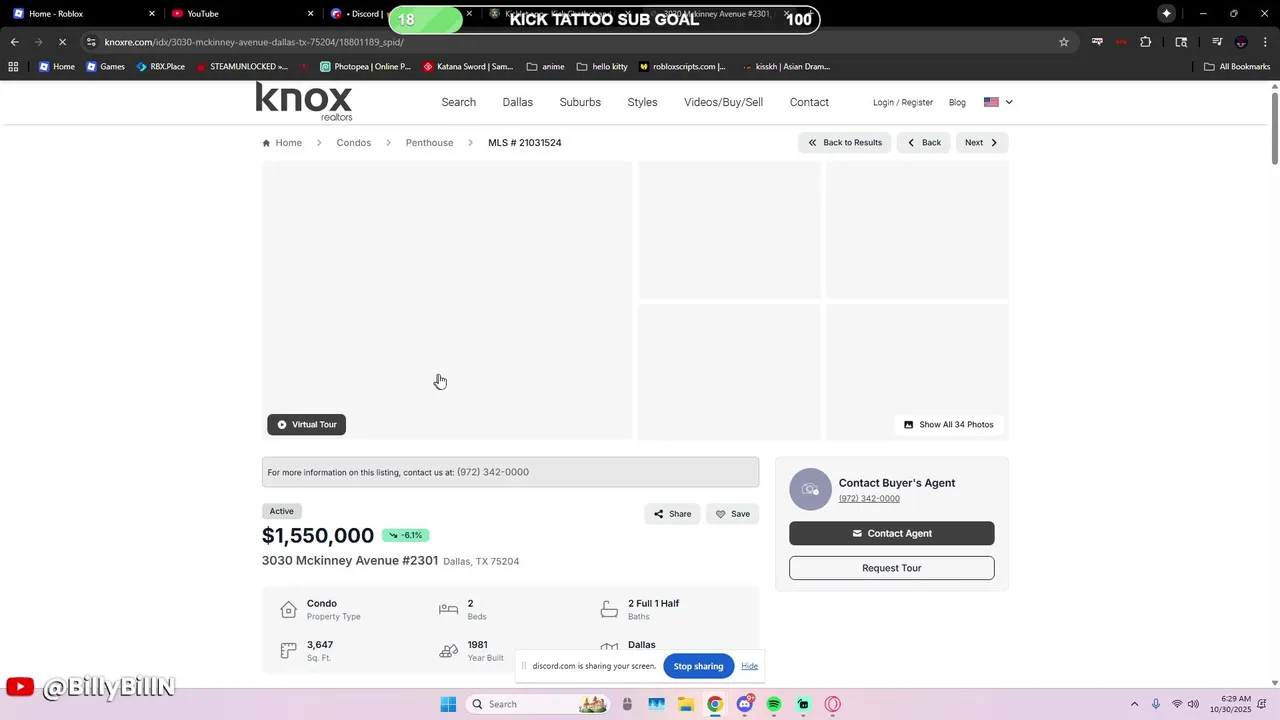Click the photo icon in Show All 34 Photos
The width and height of the screenshot is (1280, 720).
click(x=908, y=425)
